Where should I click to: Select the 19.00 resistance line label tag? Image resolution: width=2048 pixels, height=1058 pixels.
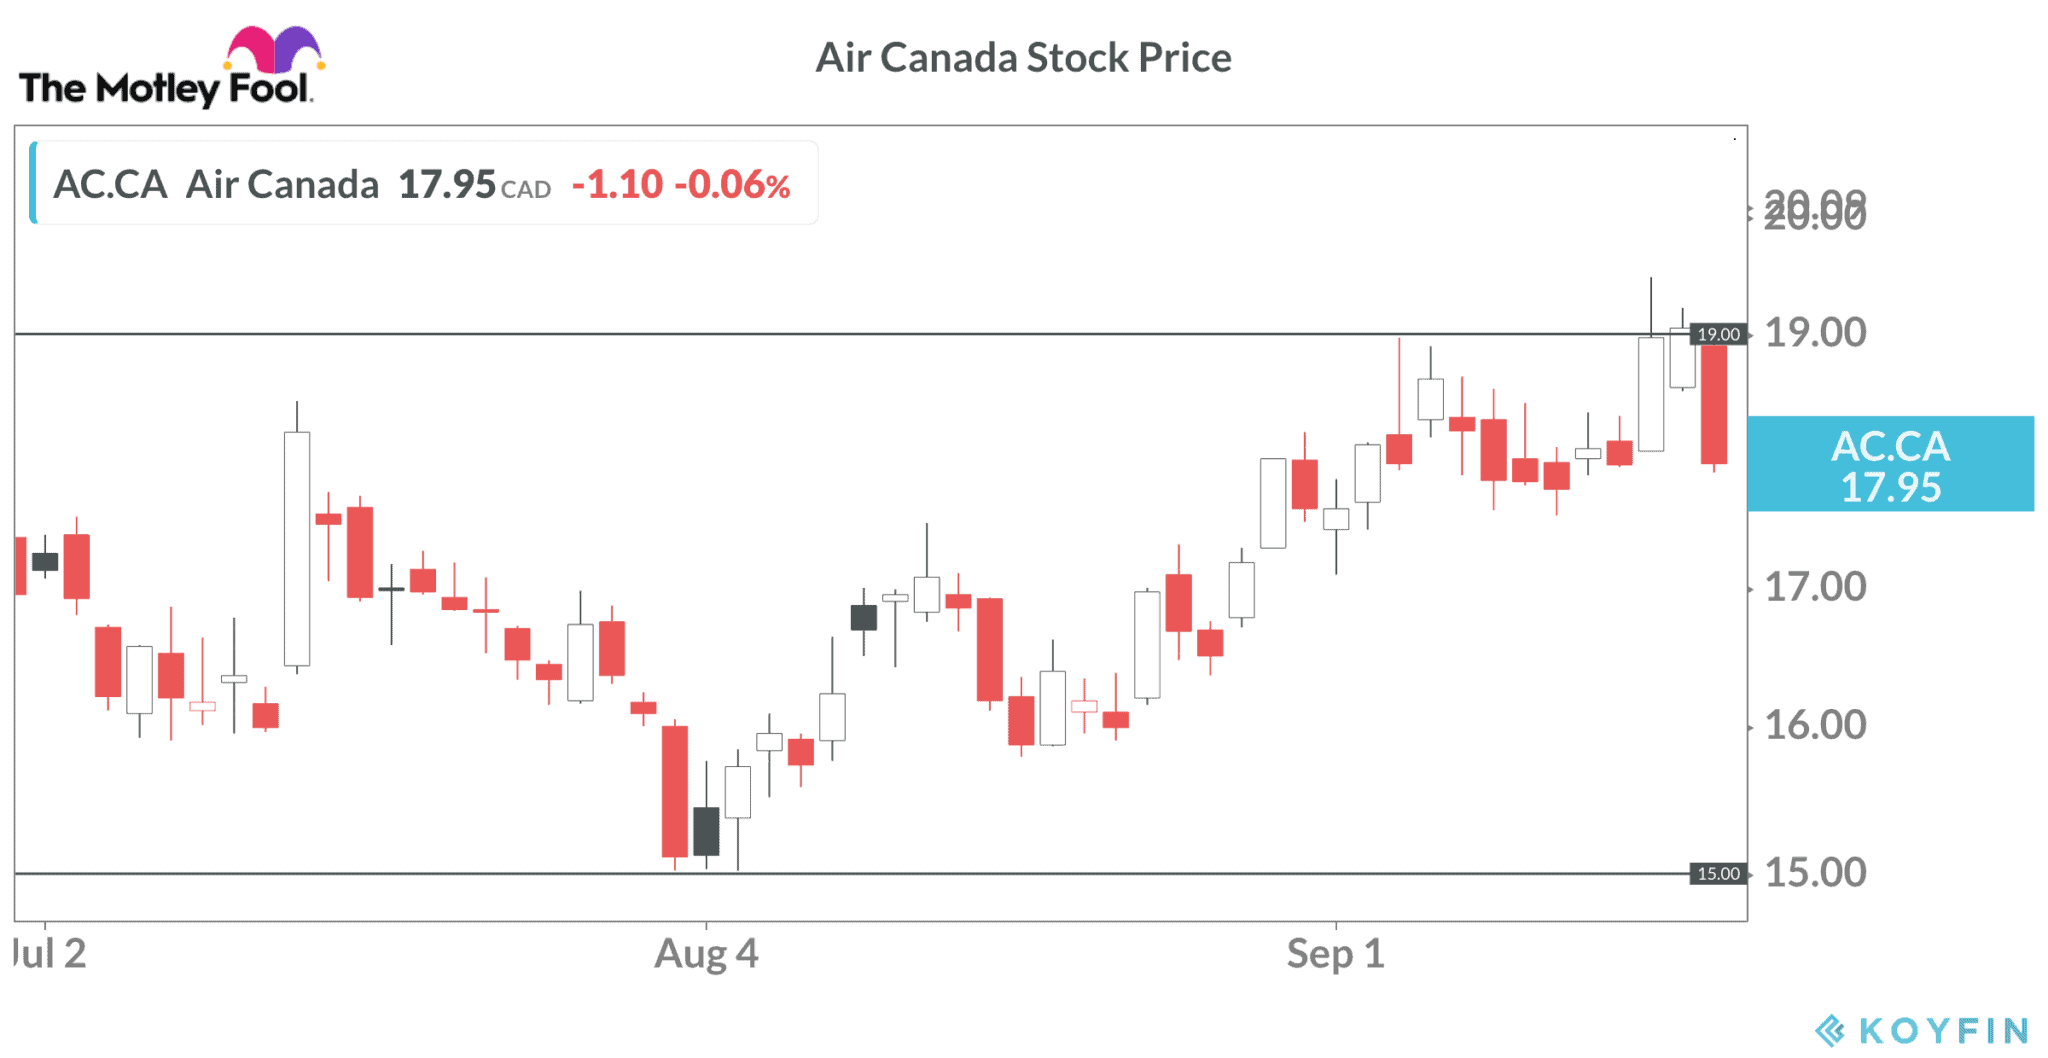[1718, 334]
